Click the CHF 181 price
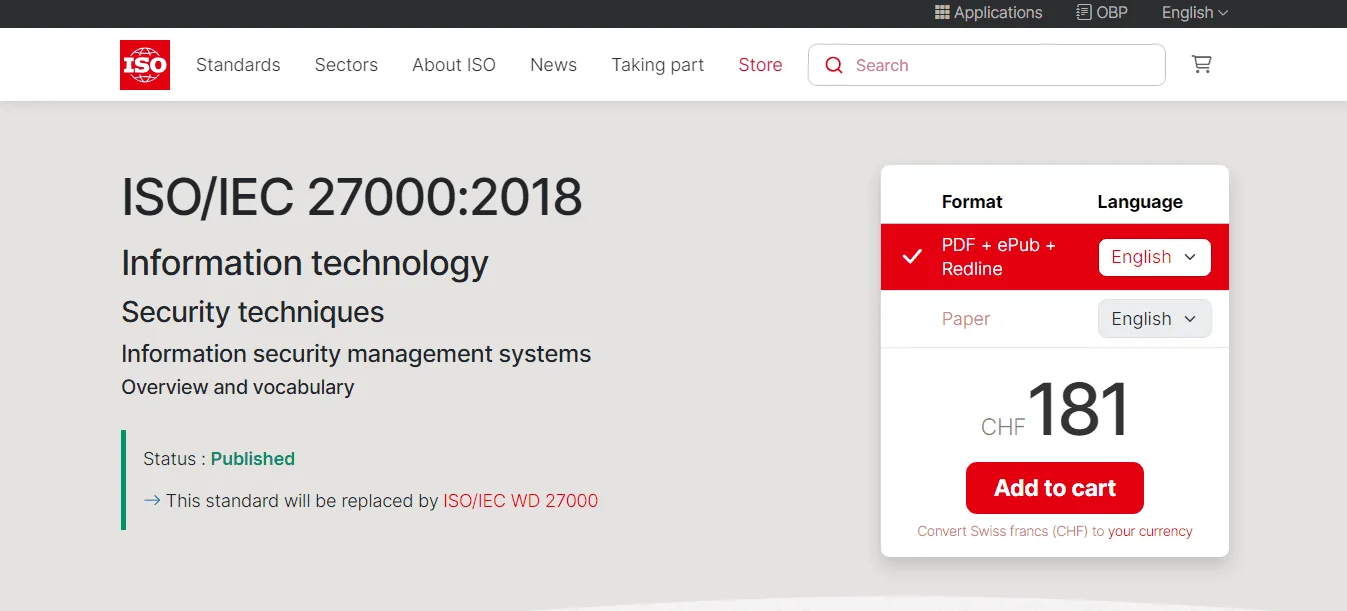This screenshot has width=1347, height=611. pyautogui.click(x=1055, y=410)
